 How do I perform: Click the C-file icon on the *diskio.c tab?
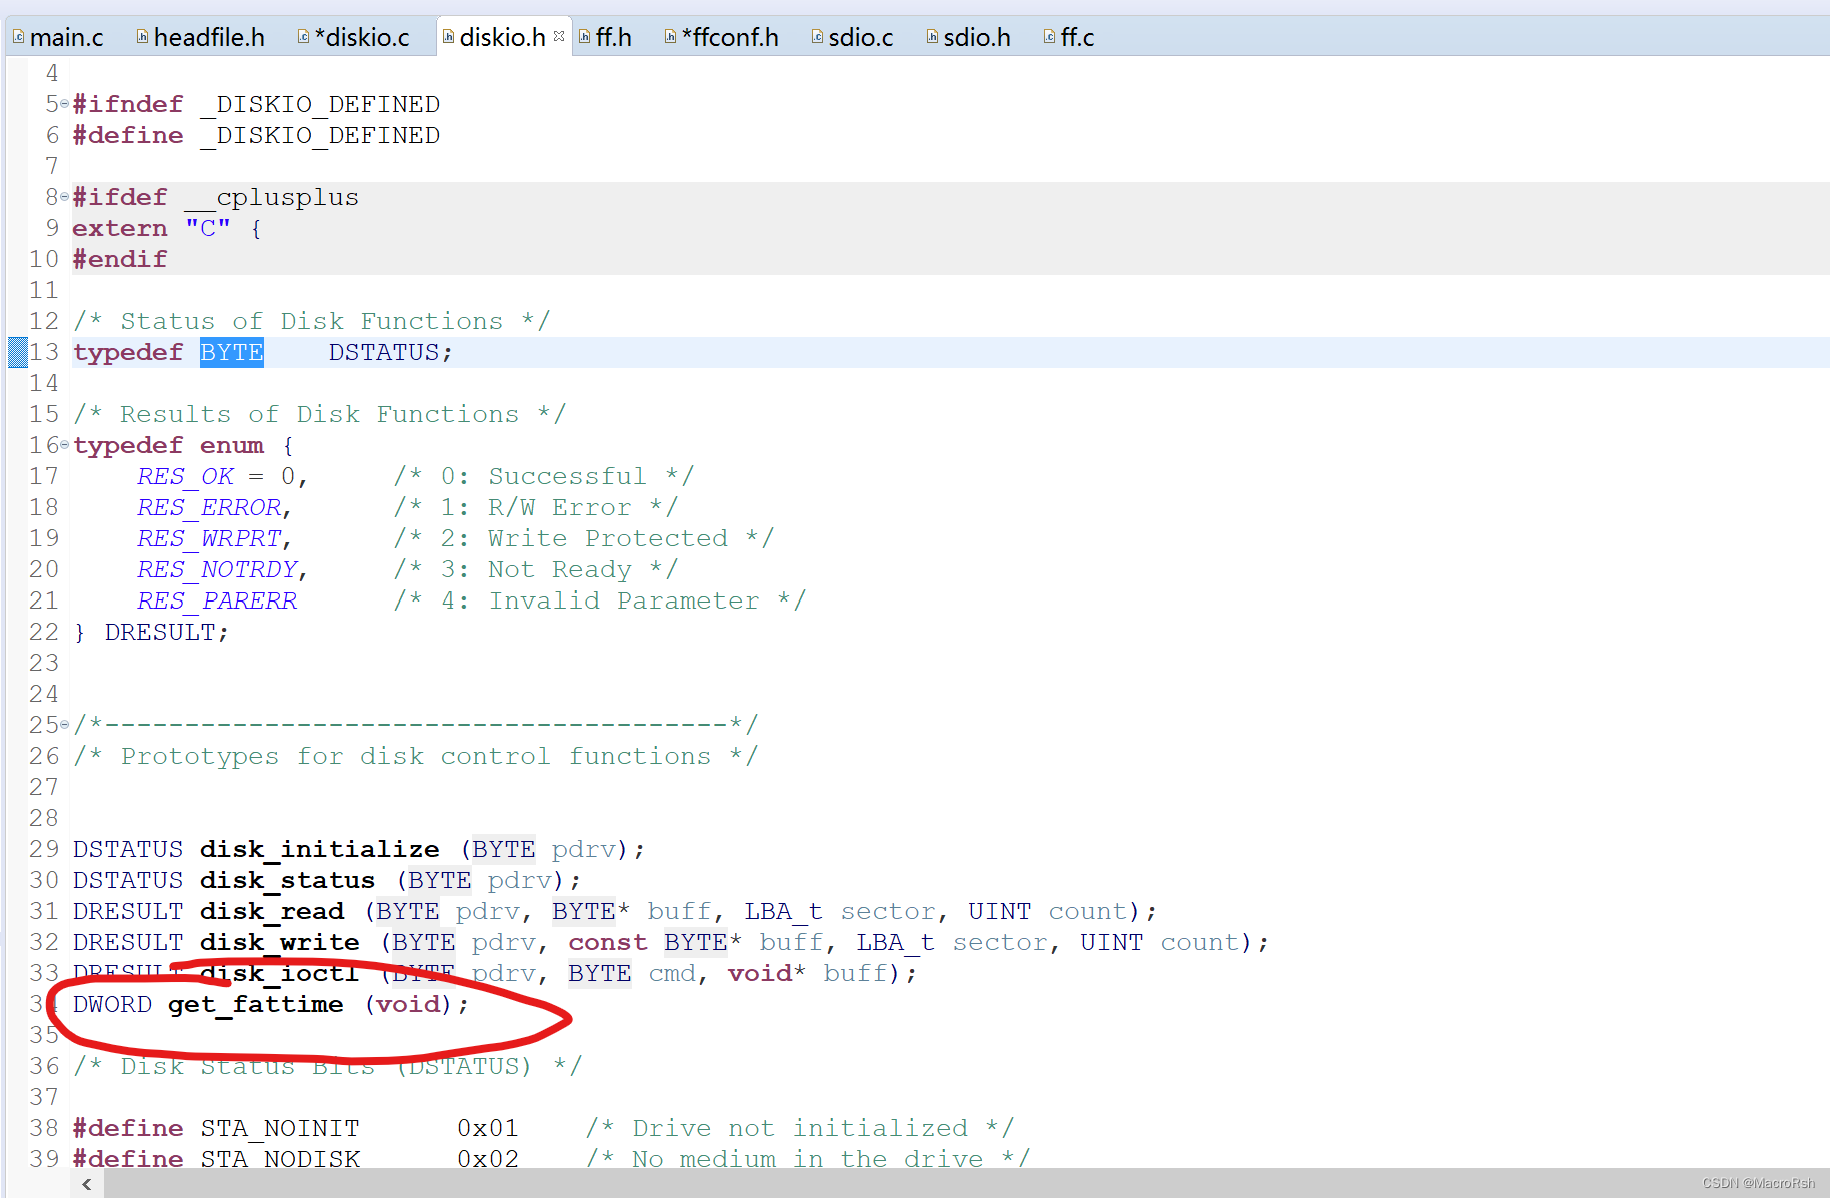[303, 36]
